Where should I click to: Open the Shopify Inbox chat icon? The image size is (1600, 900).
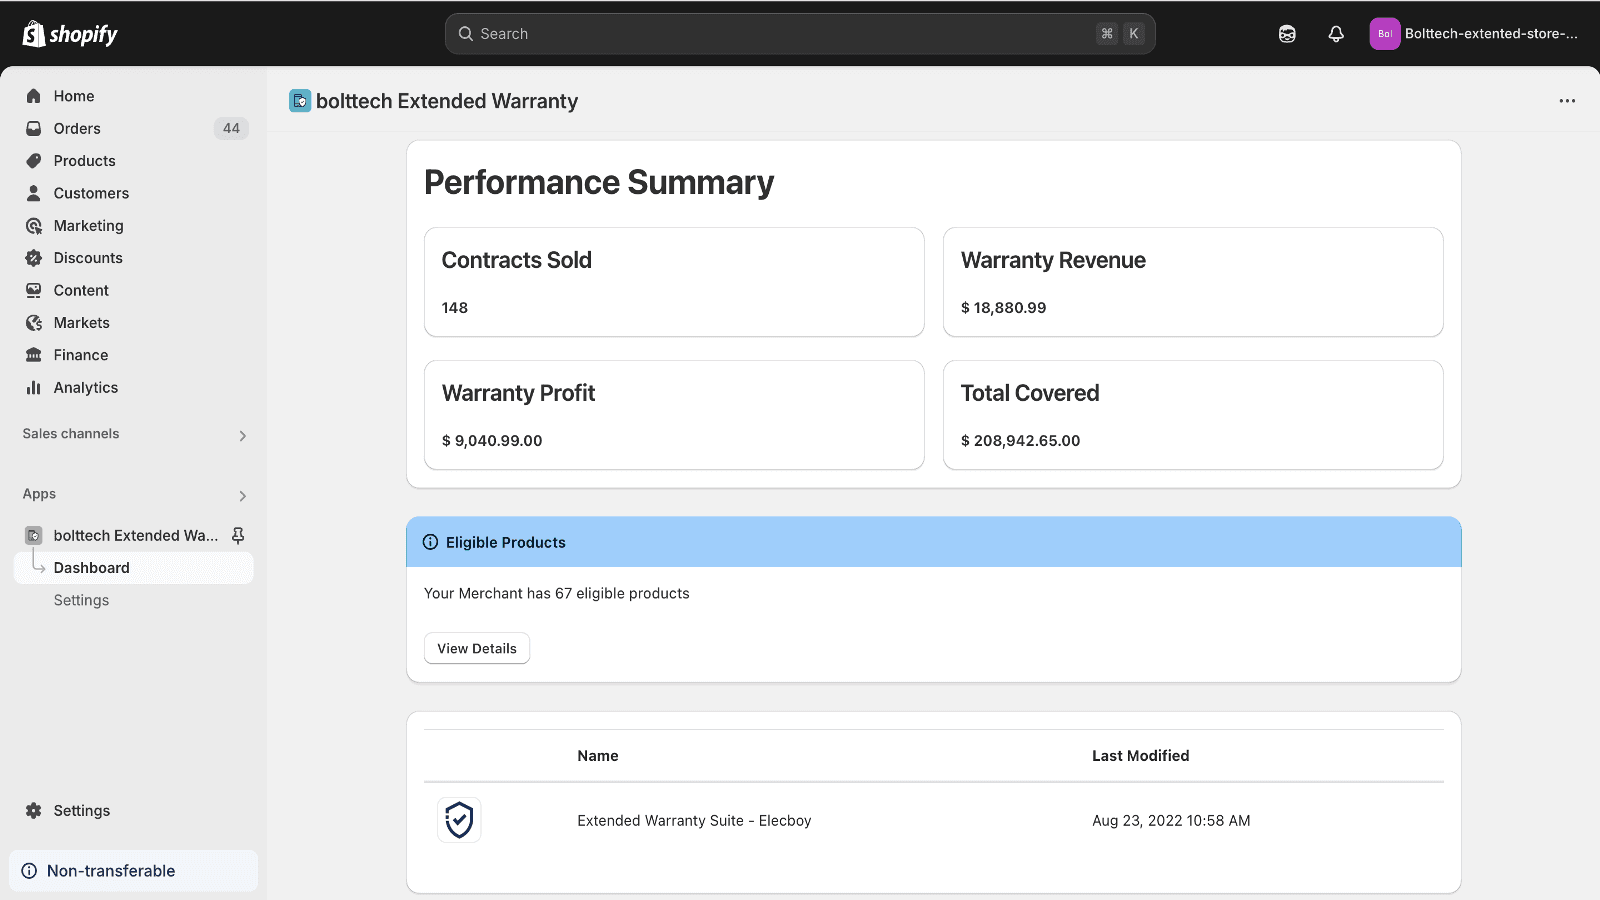point(1286,33)
